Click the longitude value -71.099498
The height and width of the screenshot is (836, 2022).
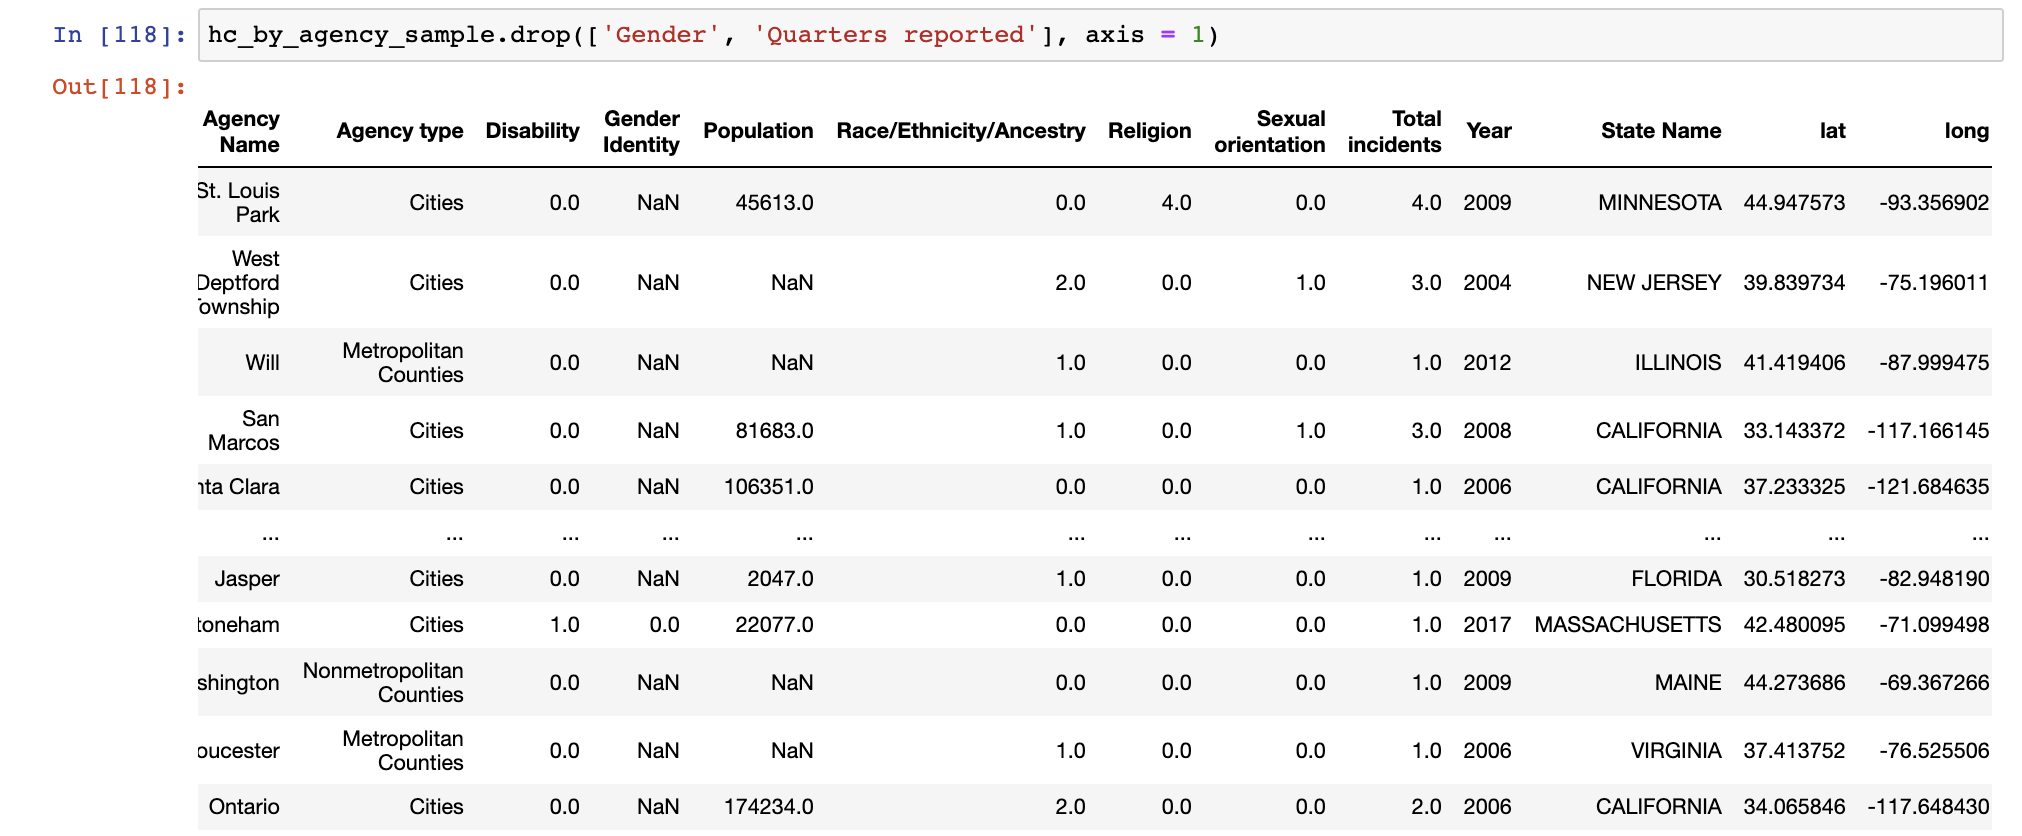[x=1934, y=625]
